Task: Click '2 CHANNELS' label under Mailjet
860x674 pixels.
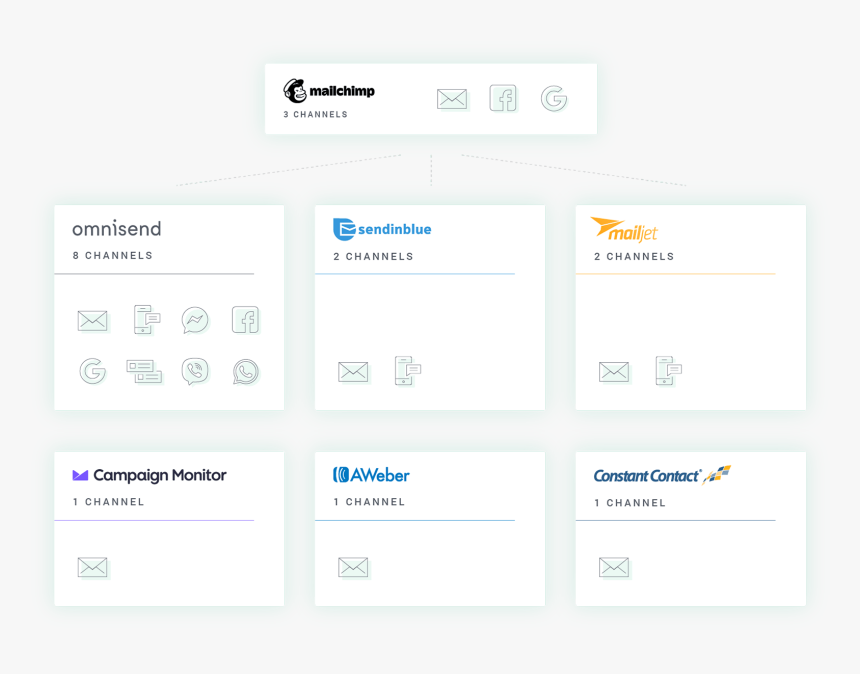Action: point(634,257)
